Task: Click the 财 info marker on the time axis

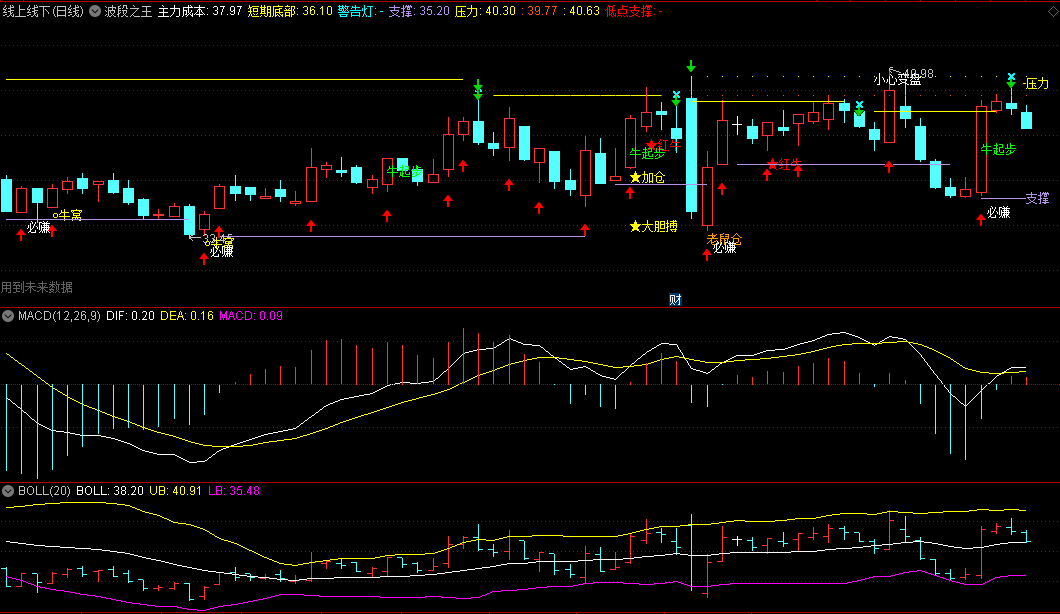Action: click(675, 300)
